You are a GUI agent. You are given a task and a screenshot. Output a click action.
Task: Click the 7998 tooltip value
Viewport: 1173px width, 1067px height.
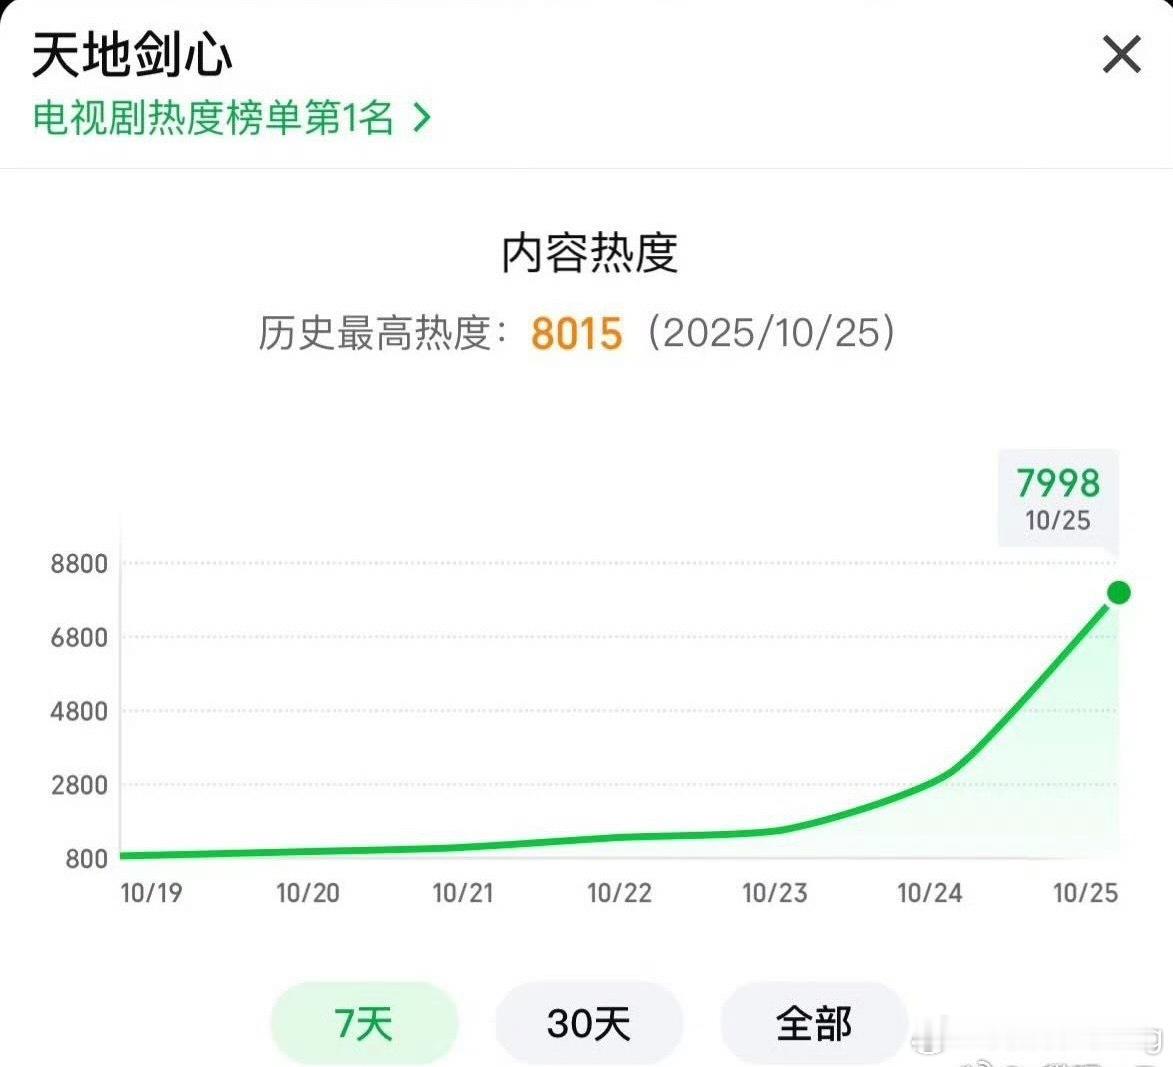[x=1058, y=483]
